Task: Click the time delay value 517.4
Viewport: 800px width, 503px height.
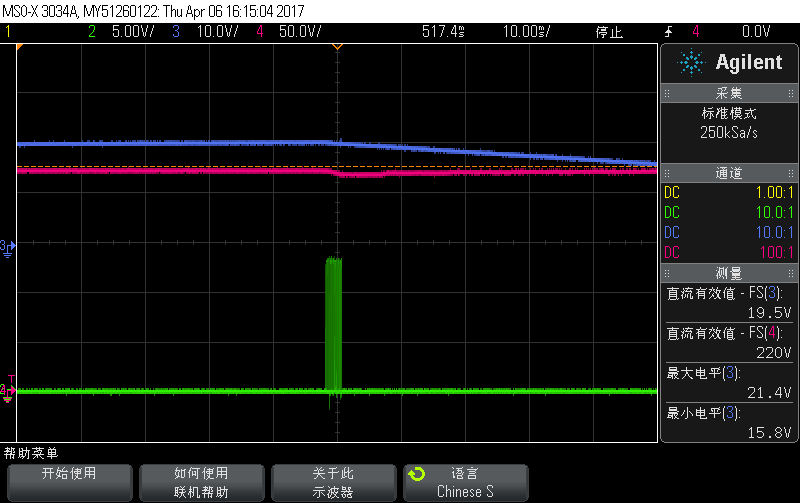Action: (443, 32)
